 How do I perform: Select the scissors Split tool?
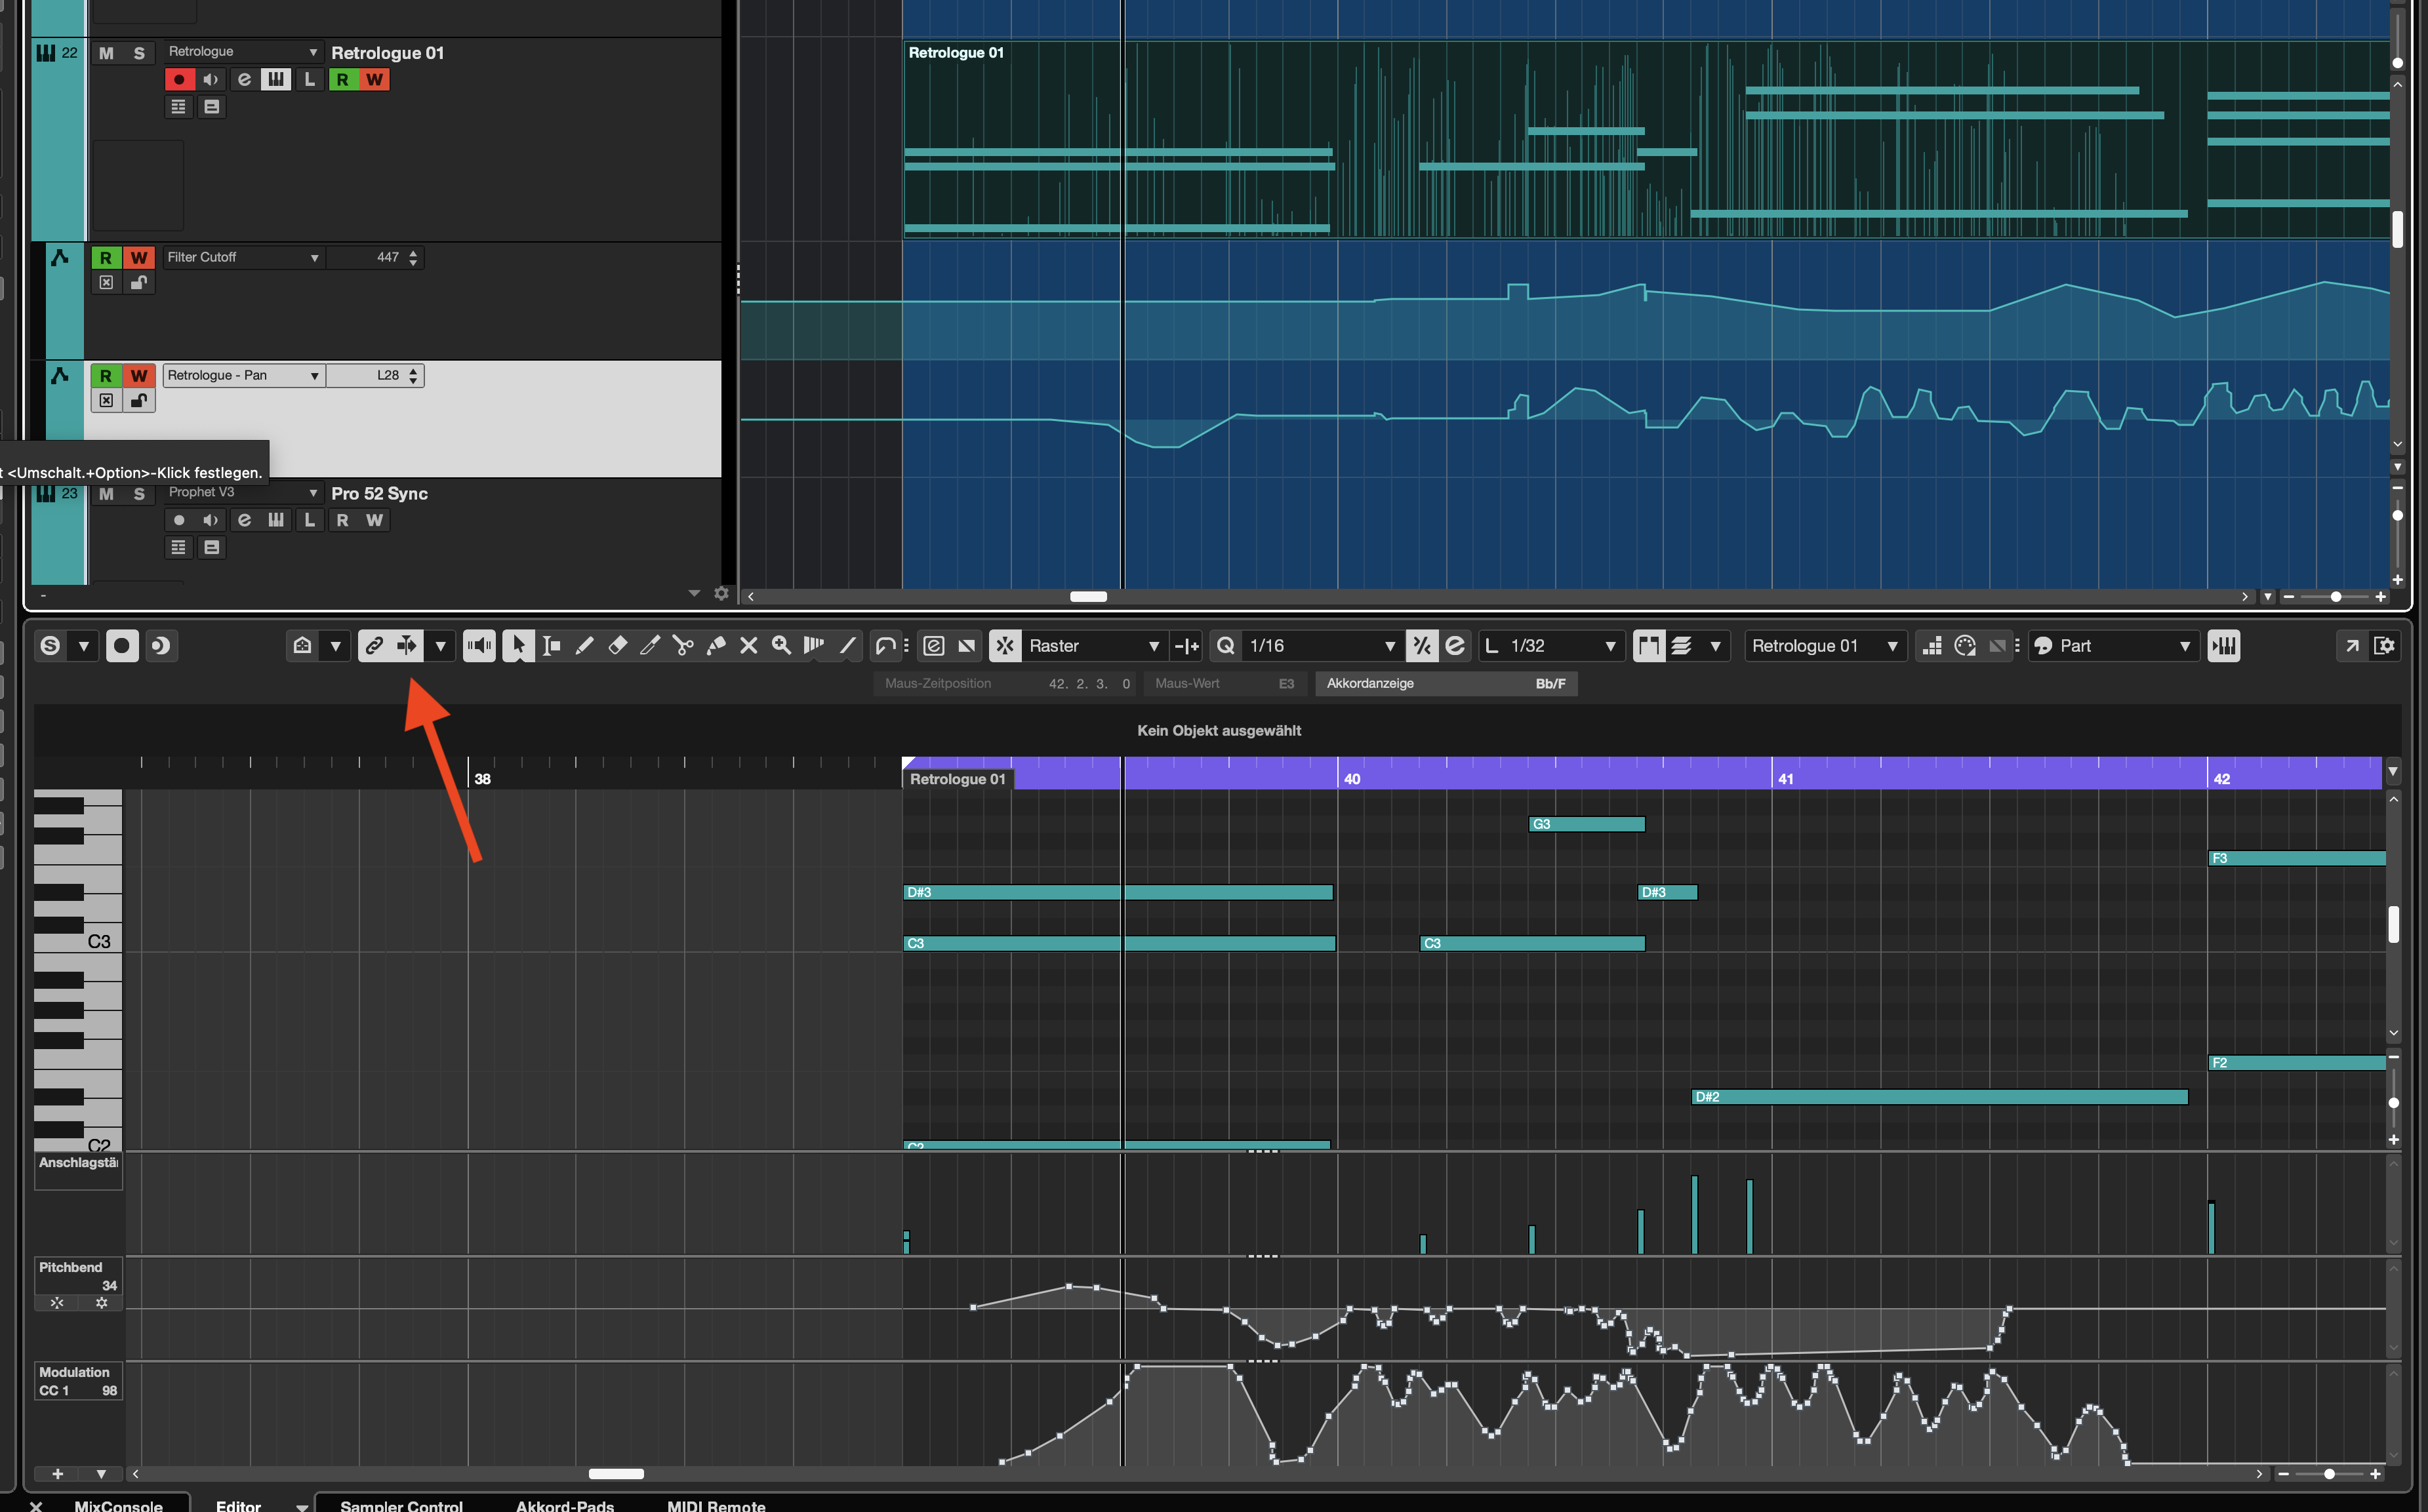(x=683, y=646)
